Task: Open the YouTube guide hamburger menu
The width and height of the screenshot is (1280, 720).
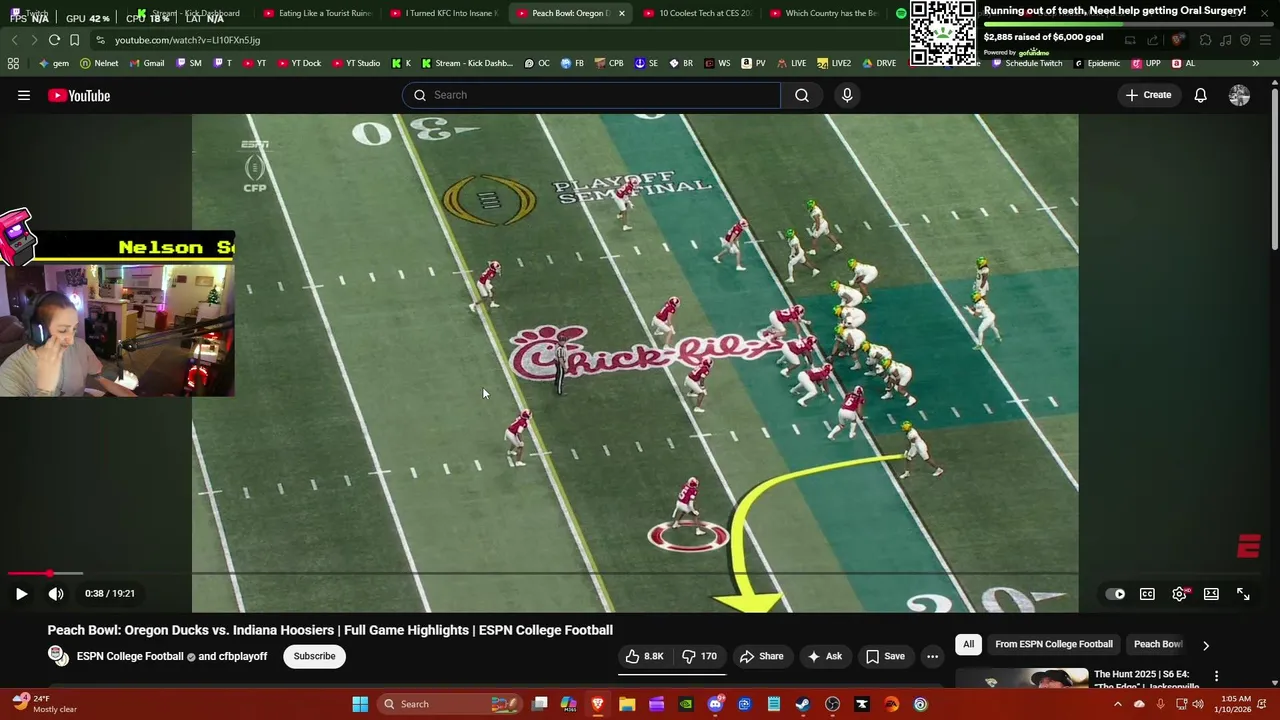Action: (24, 95)
